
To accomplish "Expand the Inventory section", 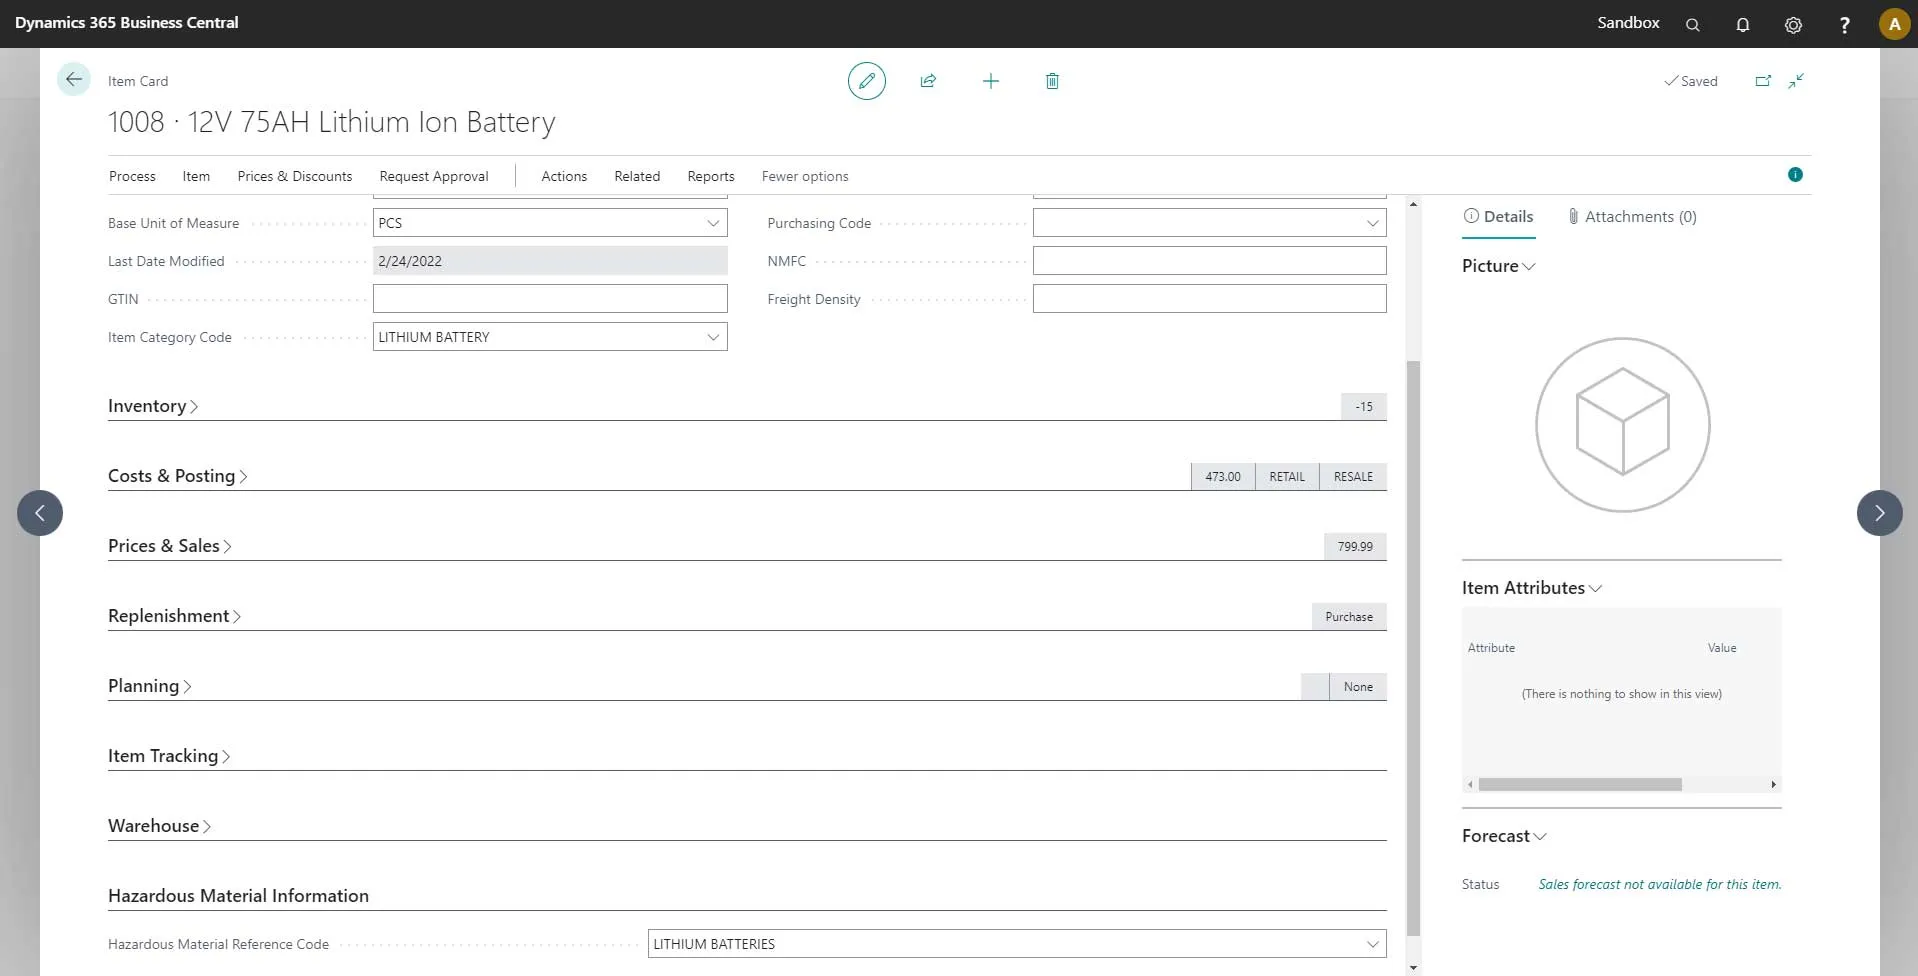I will point(152,406).
